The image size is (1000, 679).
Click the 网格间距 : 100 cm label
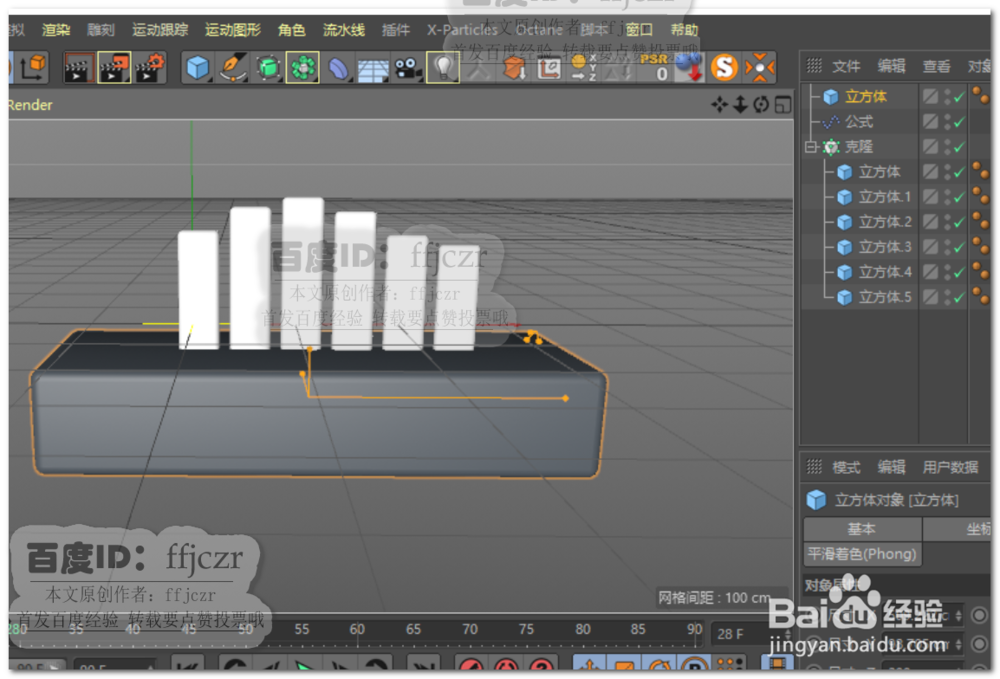coord(715,598)
